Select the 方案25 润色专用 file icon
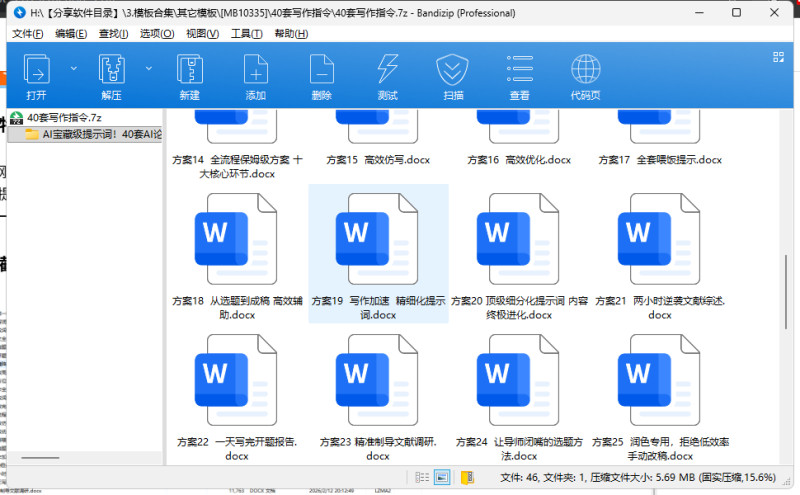This screenshot has width=800, height=495. [659, 380]
